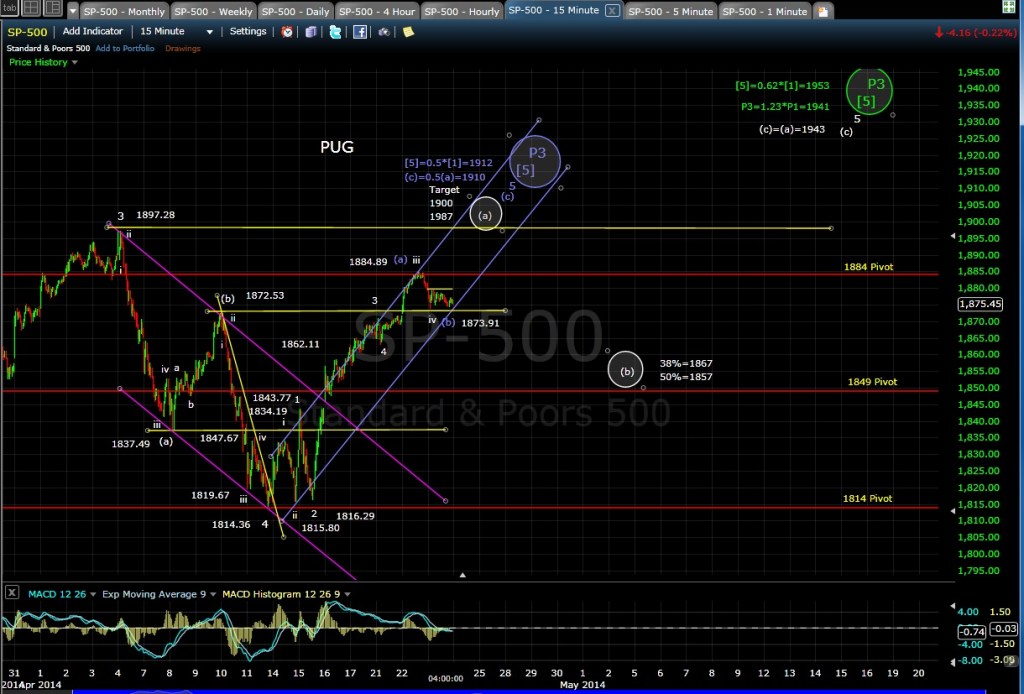The image size is (1024, 694).
Task: Click the (c)=(a)=1943 text
Action: click(792, 129)
